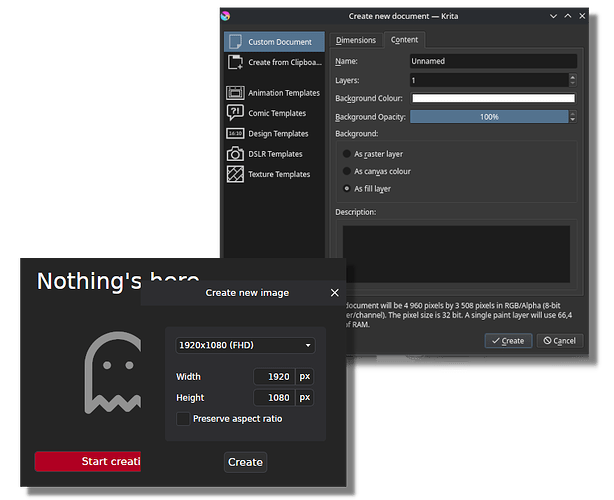Open the 1920x1080 (FHD) preset dropdown
Screen dimensions: 614x500
(245, 345)
